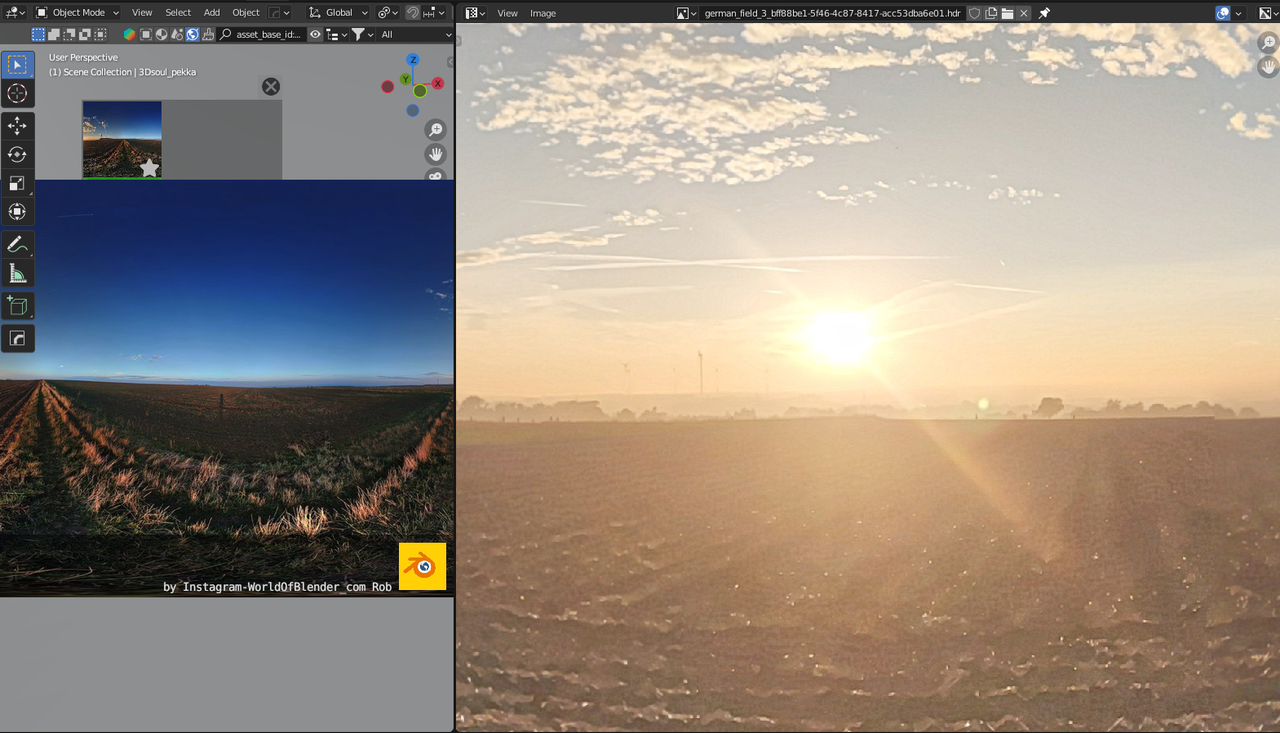Screen dimensions: 1280x733
Task: Open the 3D viewport View menu
Action: 142,13
